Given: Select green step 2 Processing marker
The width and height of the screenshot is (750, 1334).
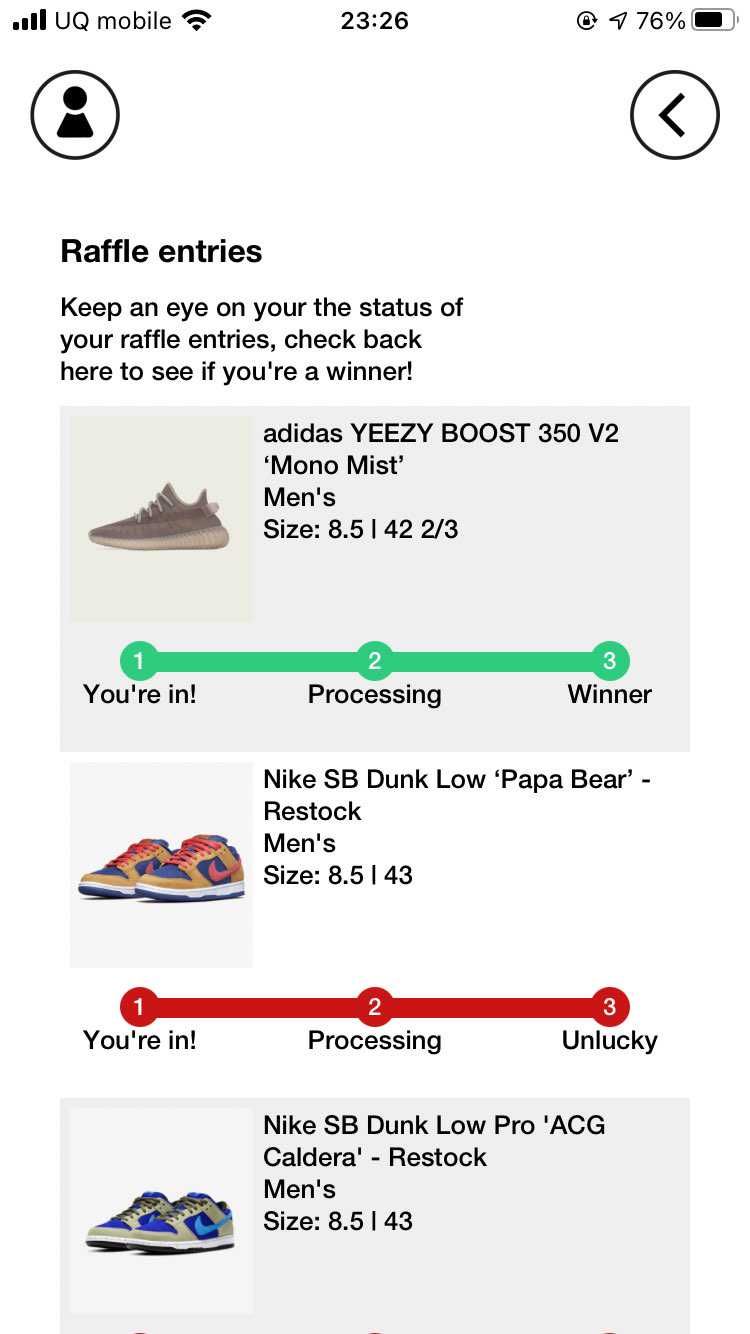Looking at the screenshot, I should [x=374, y=661].
